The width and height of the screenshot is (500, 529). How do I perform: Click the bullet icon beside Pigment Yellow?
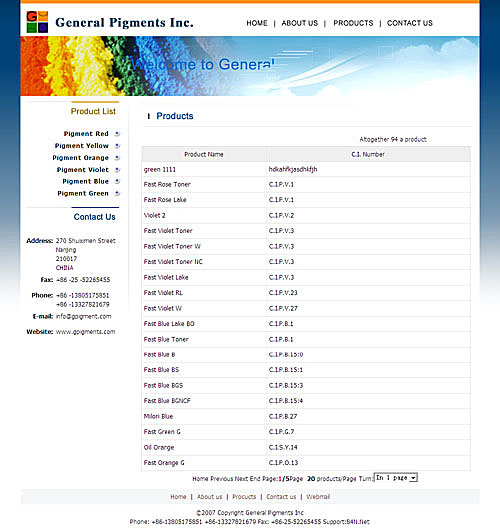click(x=117, y=146)
